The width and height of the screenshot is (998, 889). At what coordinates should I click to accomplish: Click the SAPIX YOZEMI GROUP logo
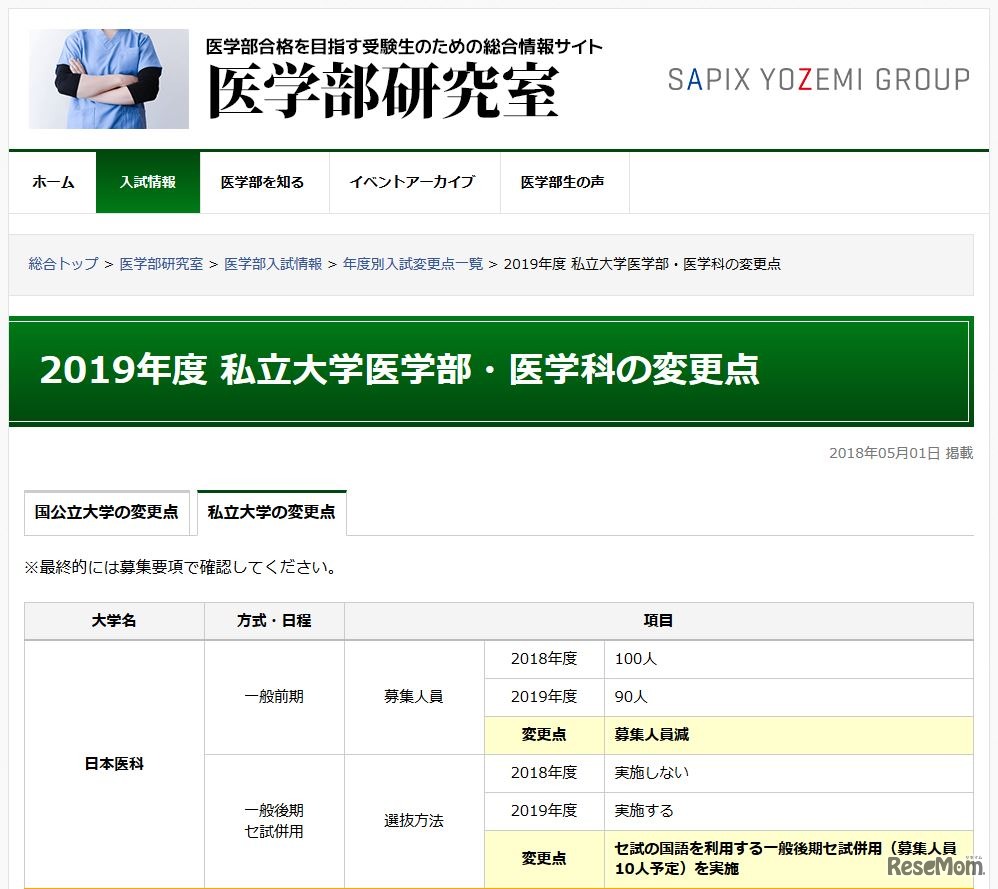818,79
